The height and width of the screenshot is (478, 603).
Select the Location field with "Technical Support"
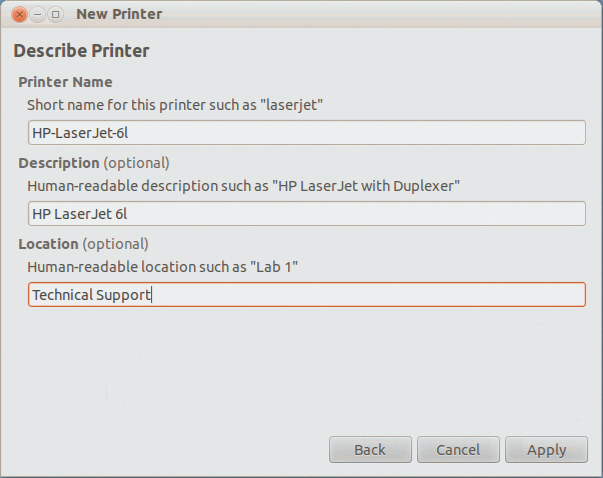306,295
